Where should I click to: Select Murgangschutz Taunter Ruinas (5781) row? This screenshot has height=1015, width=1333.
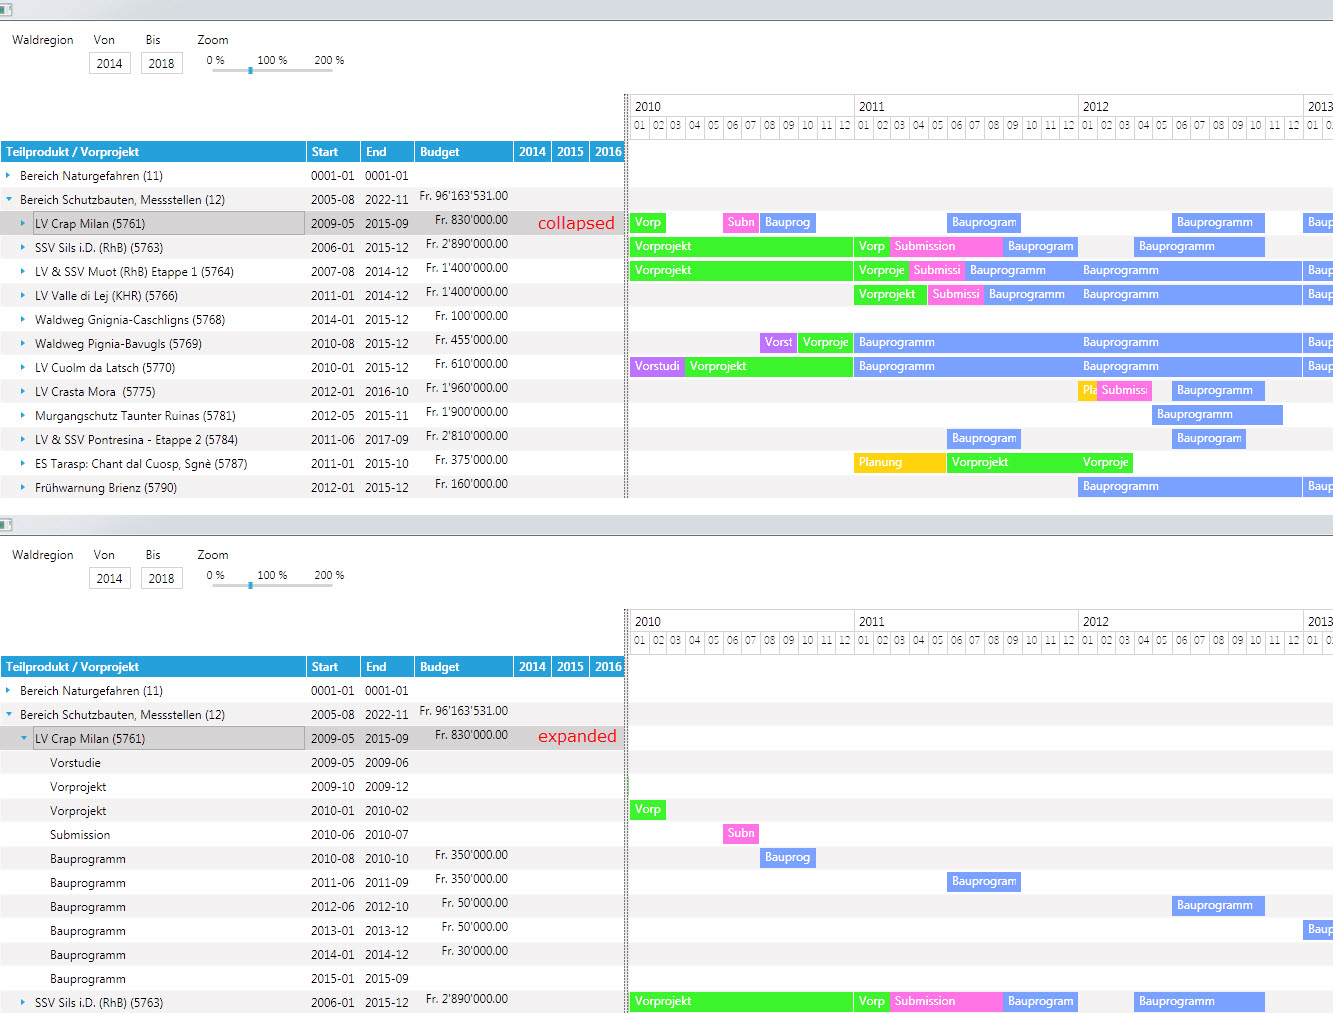point(312,416)
